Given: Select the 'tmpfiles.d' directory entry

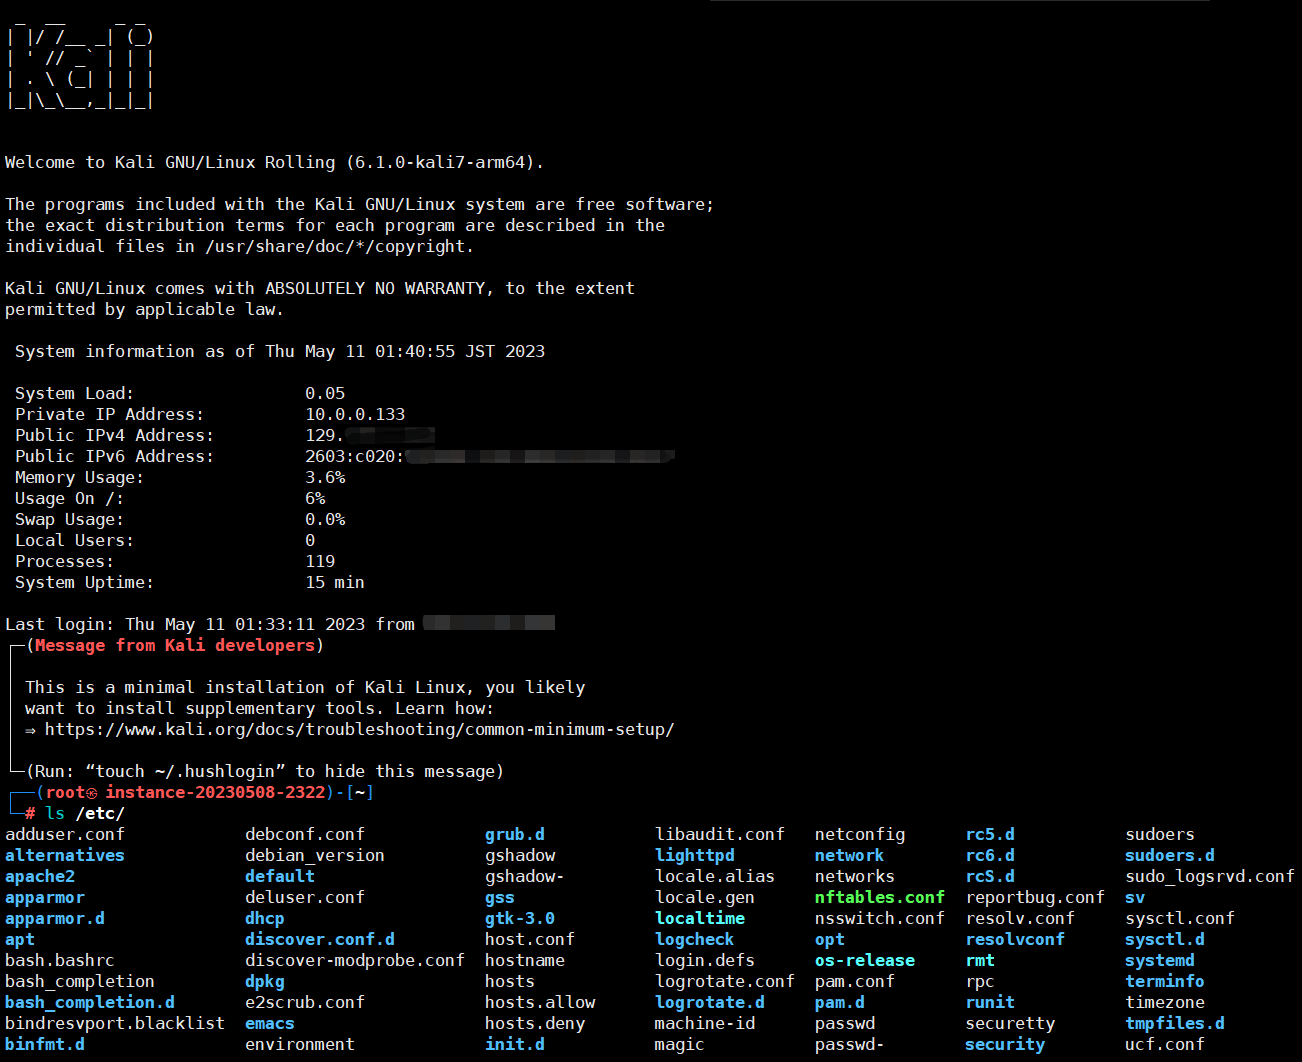Looking at the screenshot, I should tap(1175, 1023).
